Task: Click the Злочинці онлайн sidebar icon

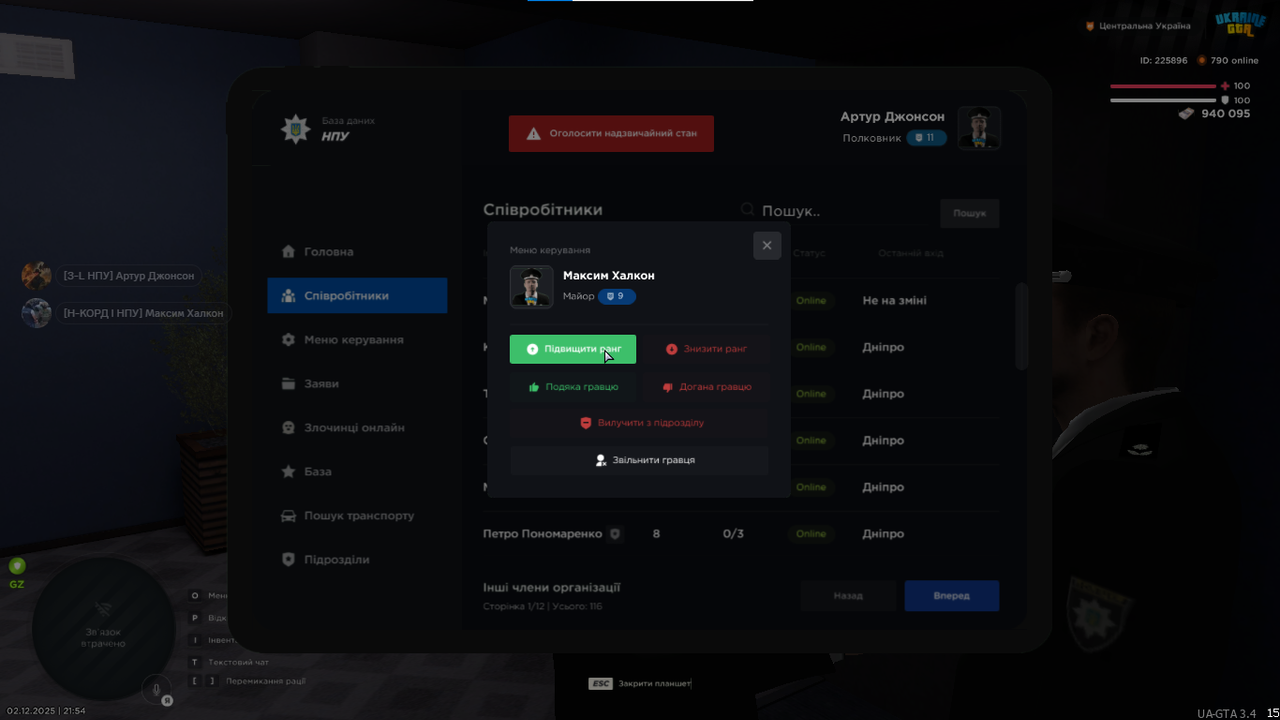Action: (289, 428)
